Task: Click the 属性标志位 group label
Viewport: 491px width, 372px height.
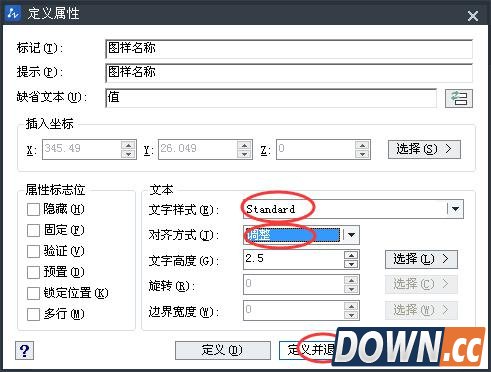Action: (56, 190)
